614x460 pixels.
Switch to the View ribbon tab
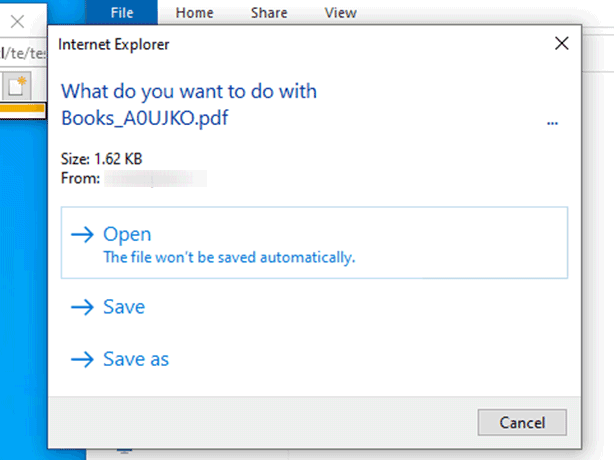[x=340, y=13]
